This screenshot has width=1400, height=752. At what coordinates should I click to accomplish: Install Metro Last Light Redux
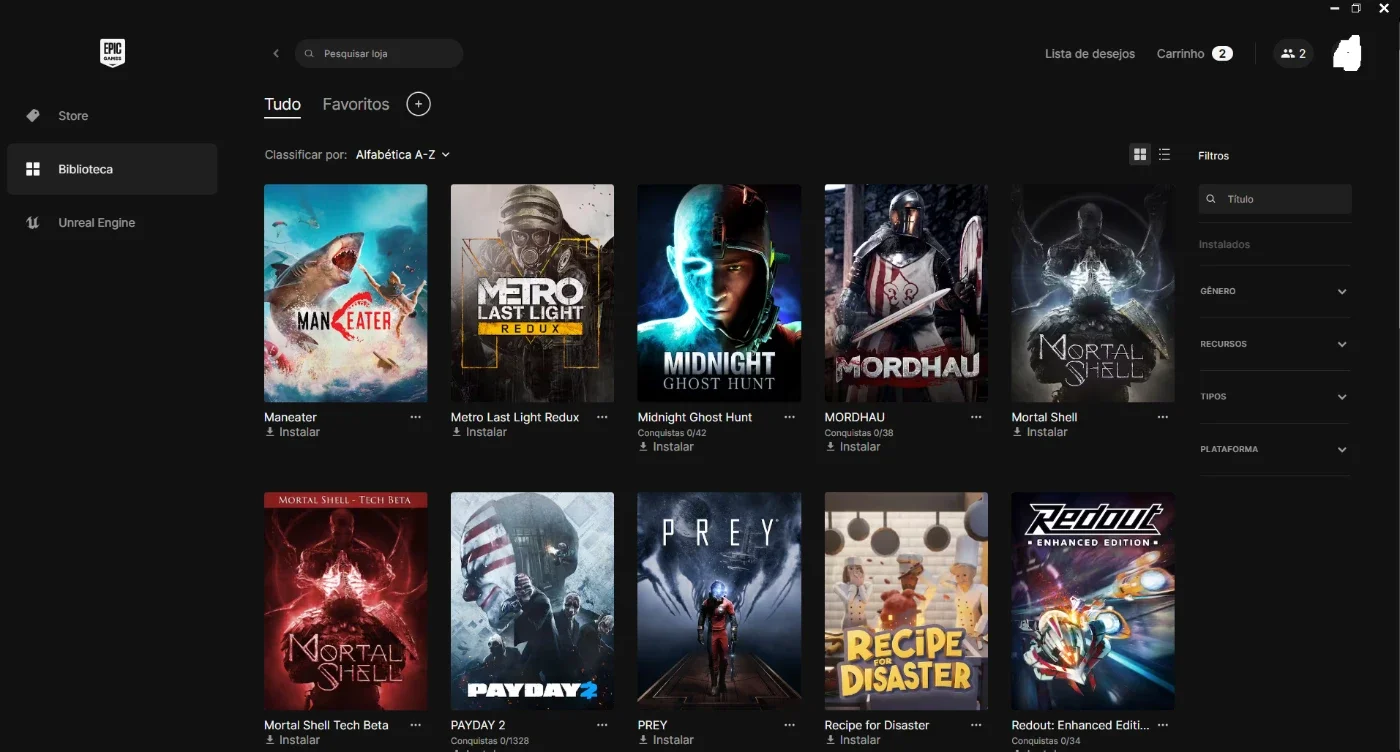(479, 432)
